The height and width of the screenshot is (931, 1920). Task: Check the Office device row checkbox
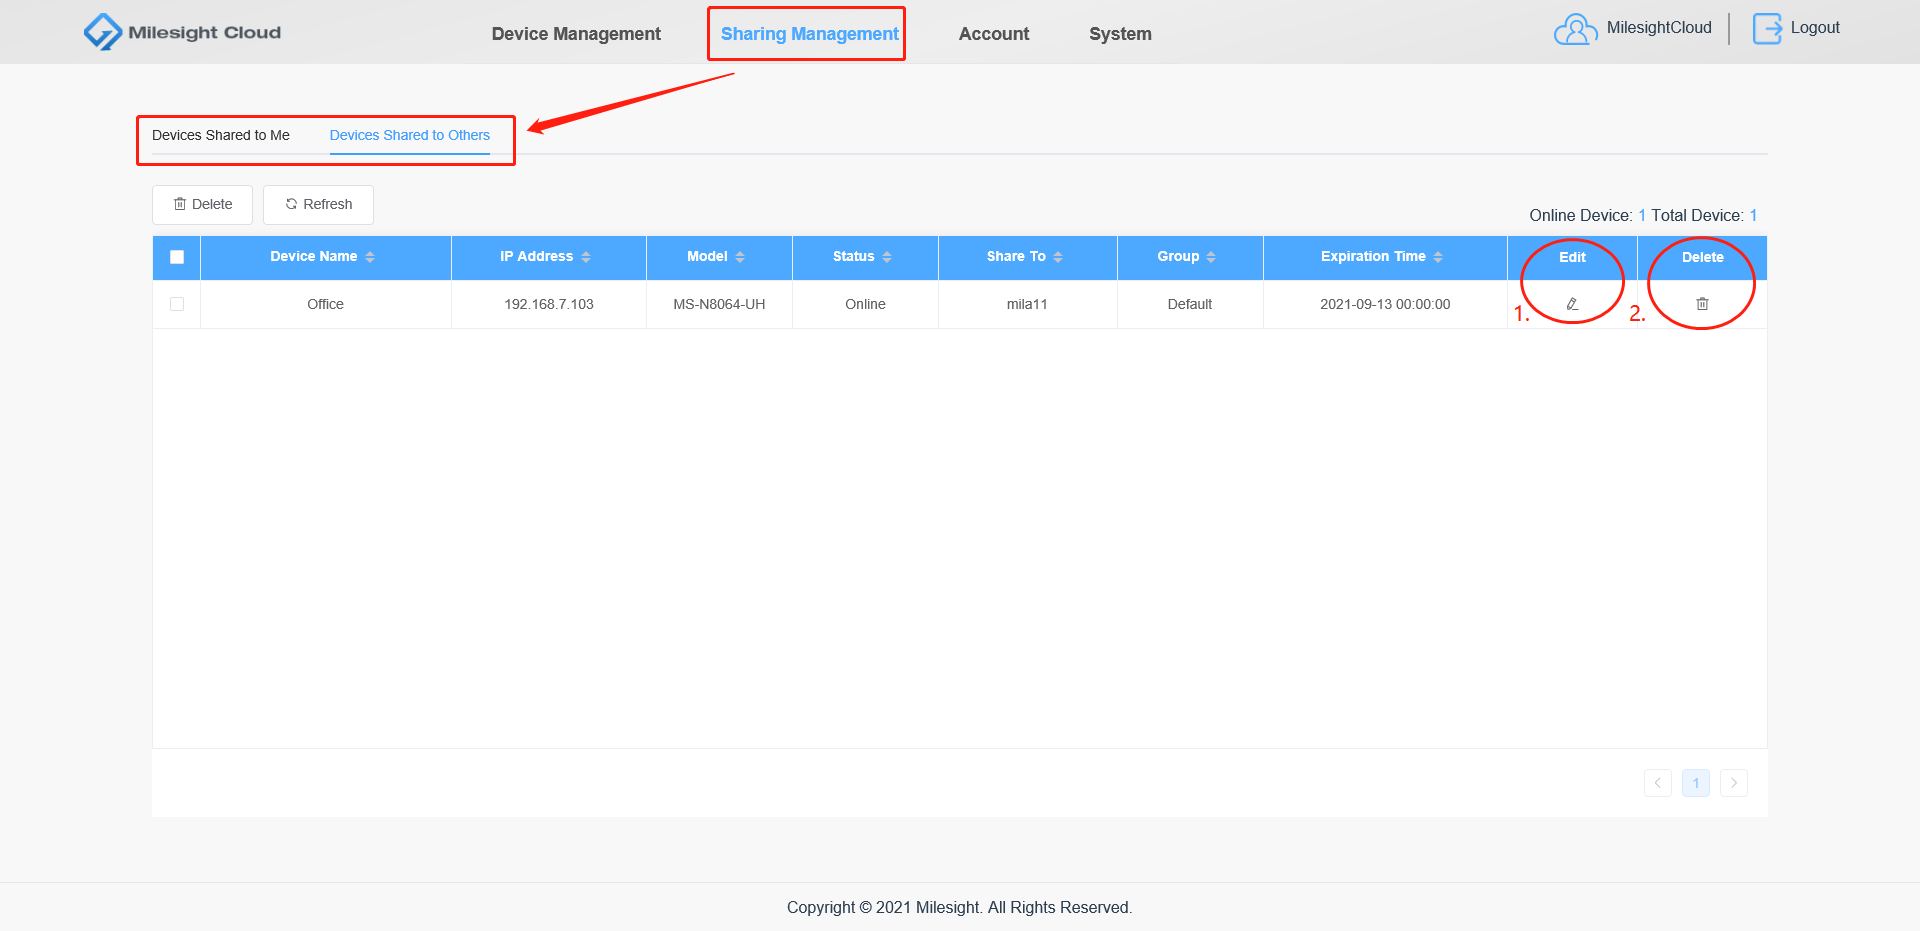point(177,304)
